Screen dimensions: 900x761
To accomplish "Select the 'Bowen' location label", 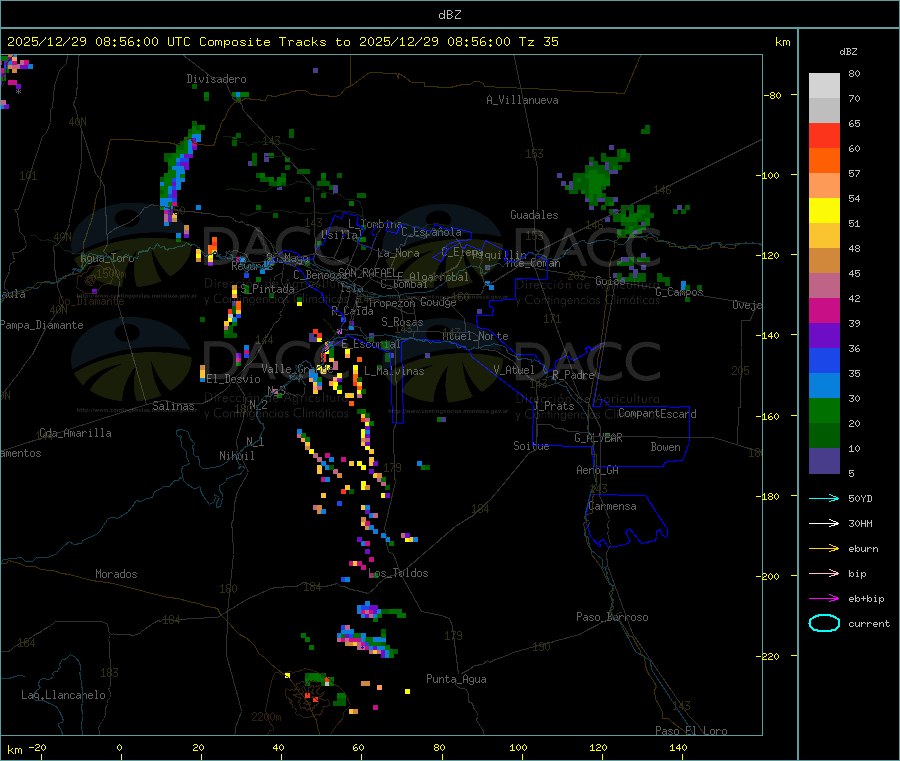I will point(665,447).
